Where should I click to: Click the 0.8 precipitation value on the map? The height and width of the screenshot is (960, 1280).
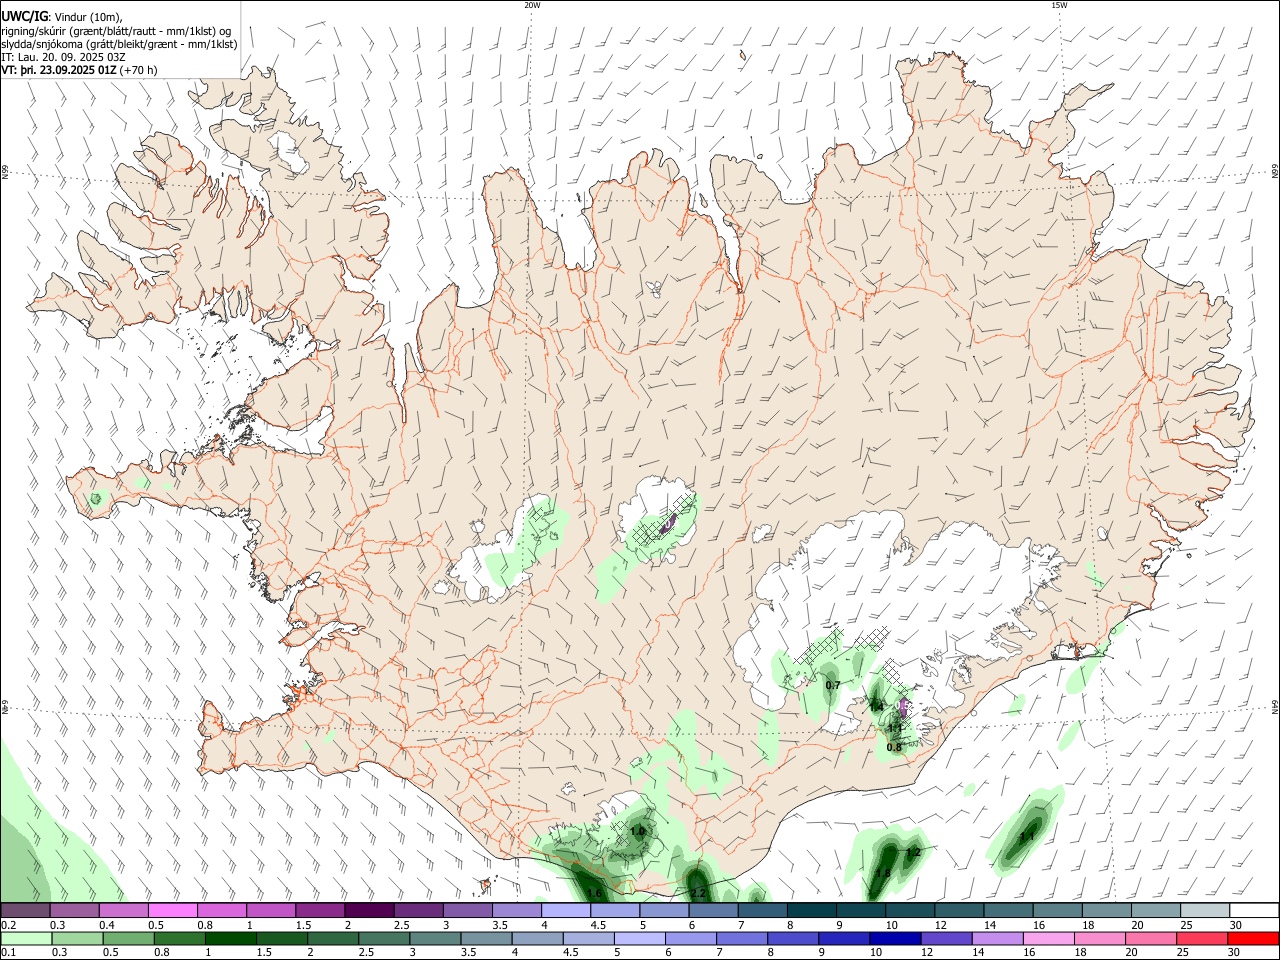point(894,747)
